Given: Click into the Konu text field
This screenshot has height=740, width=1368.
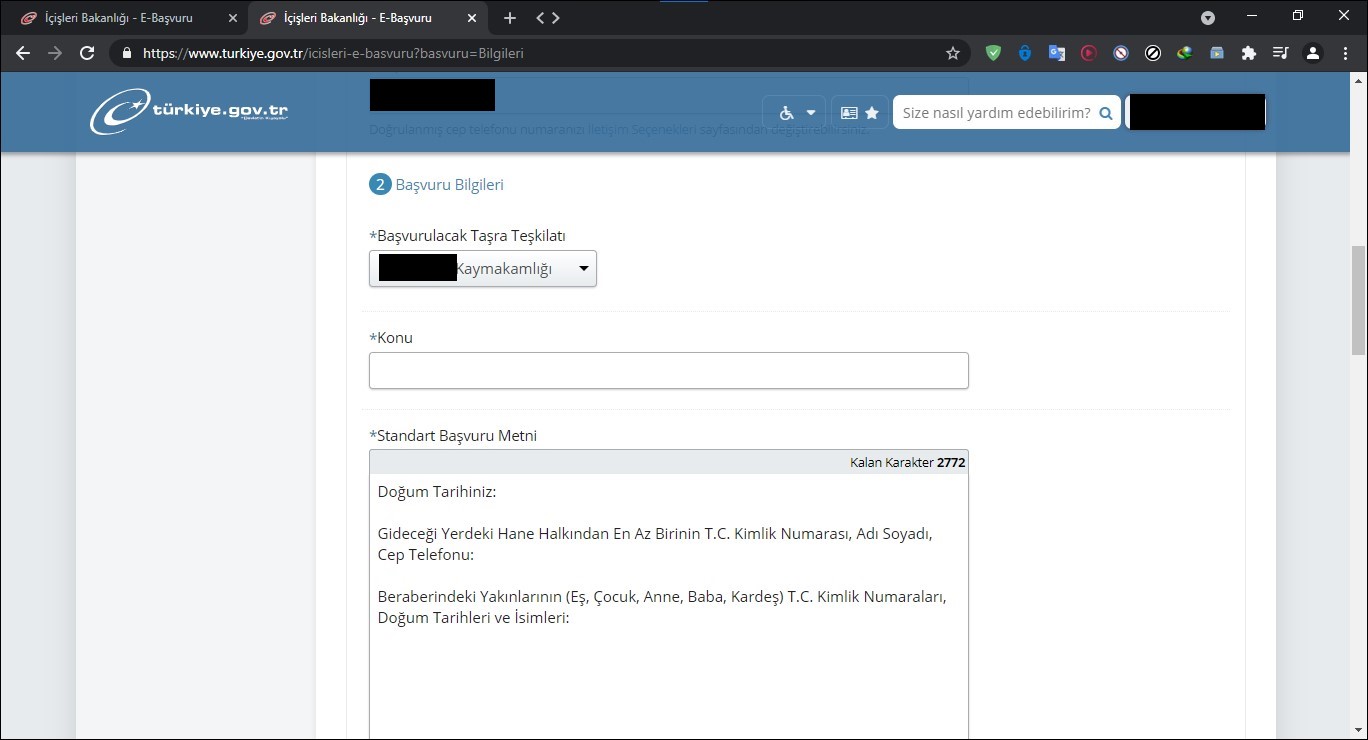Looking at the screenshot, I should click(668, 370).
